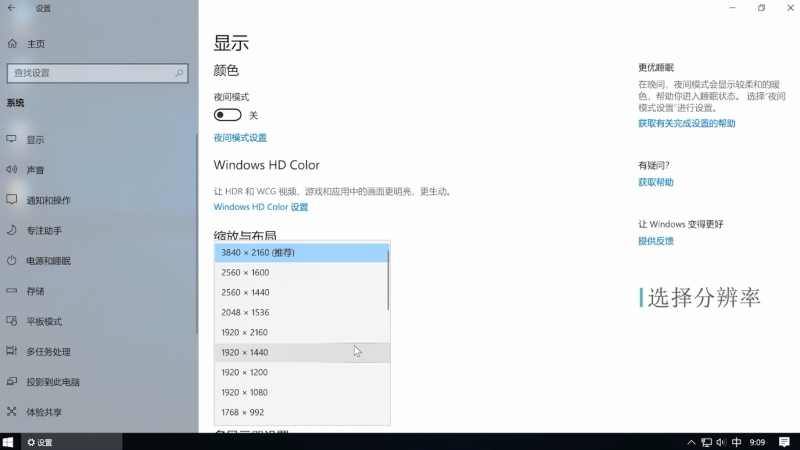Viewport: 800px width, 450px height.
Task: Select 1768 × 992 resolution option
Action: pyautogui.click(x=302, y=412)
